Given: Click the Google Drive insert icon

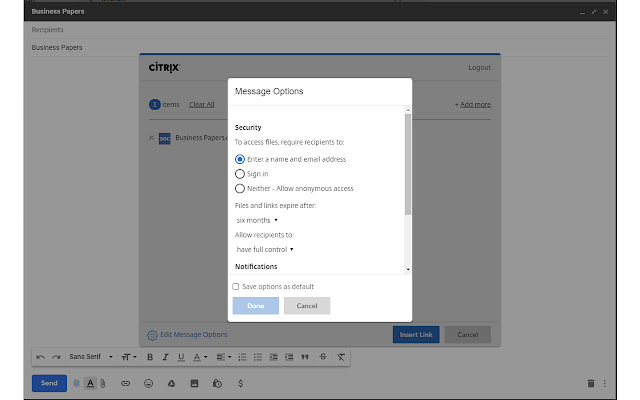Looking at the screenshot, I should [x=171, y=383].
